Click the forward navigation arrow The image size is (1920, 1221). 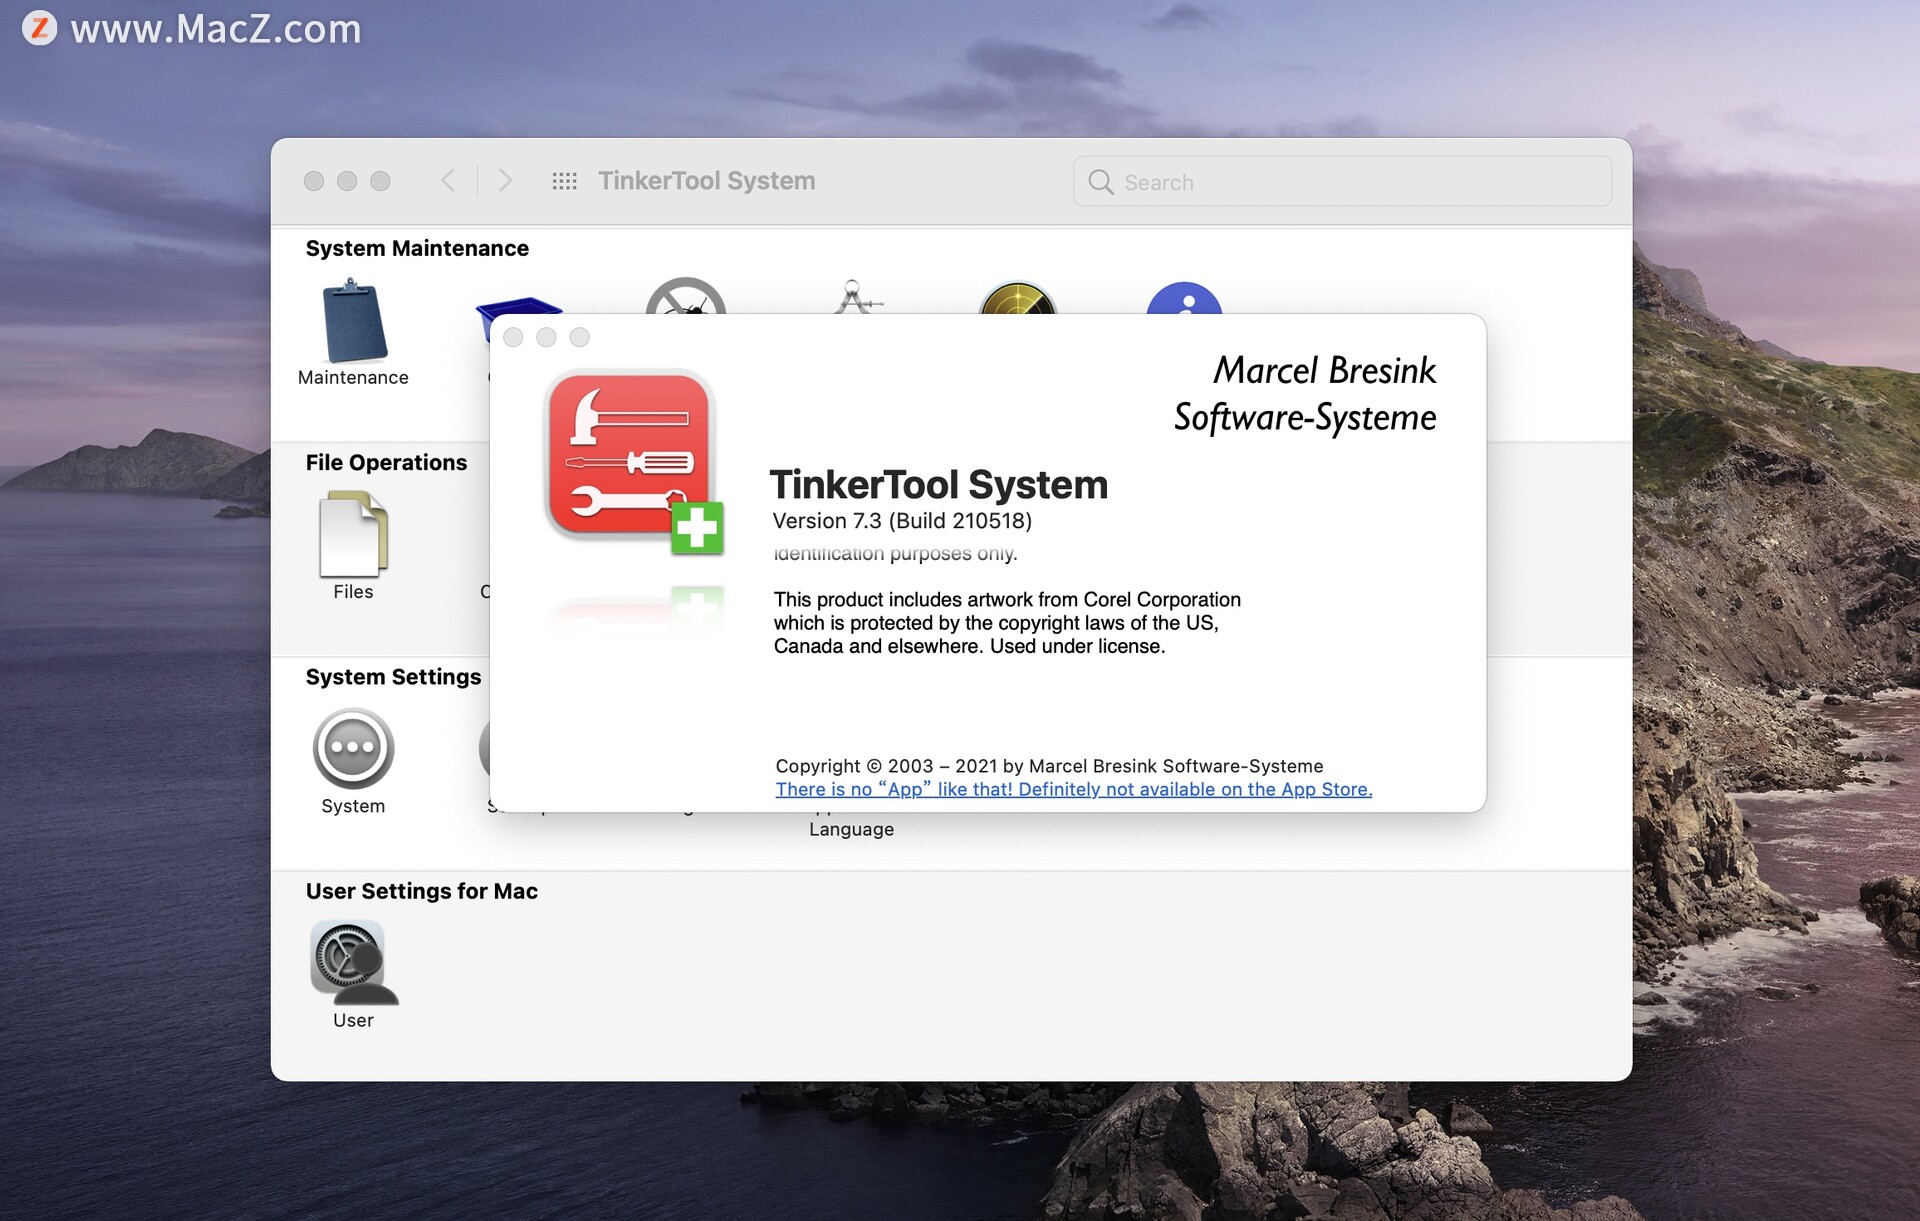[x=502, y=180]
